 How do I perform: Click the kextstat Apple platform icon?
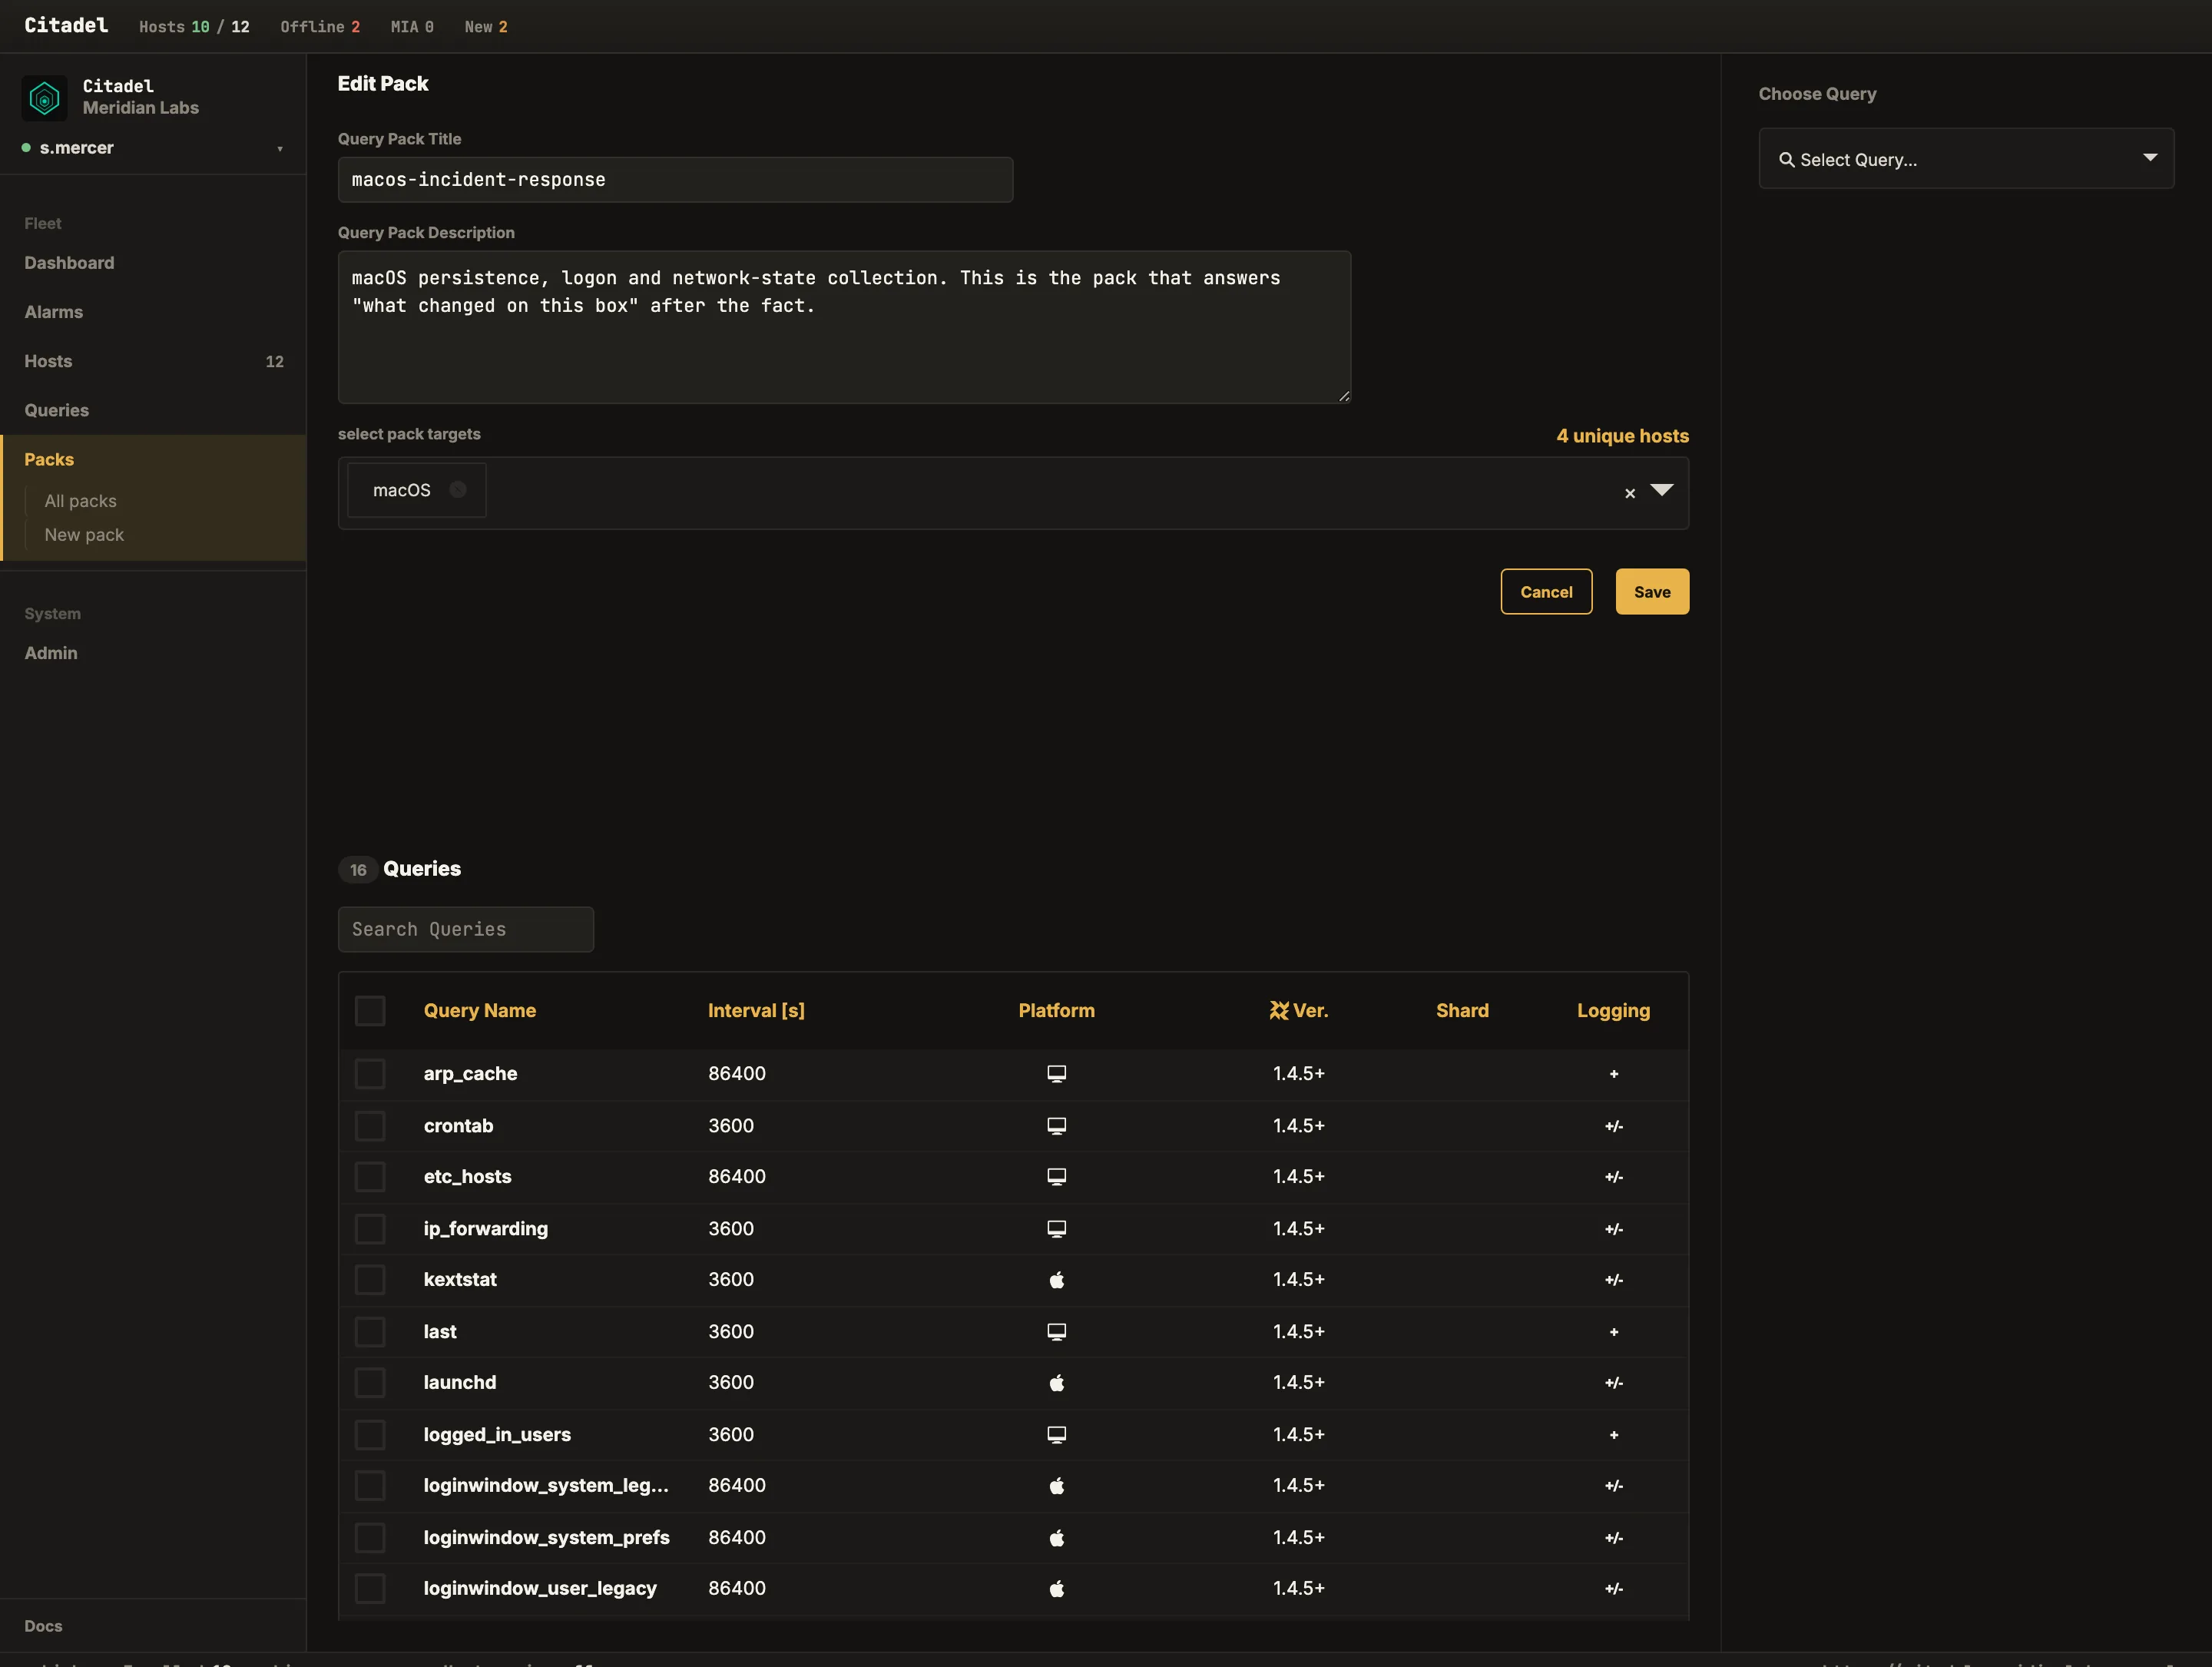coord(1056,1280)
